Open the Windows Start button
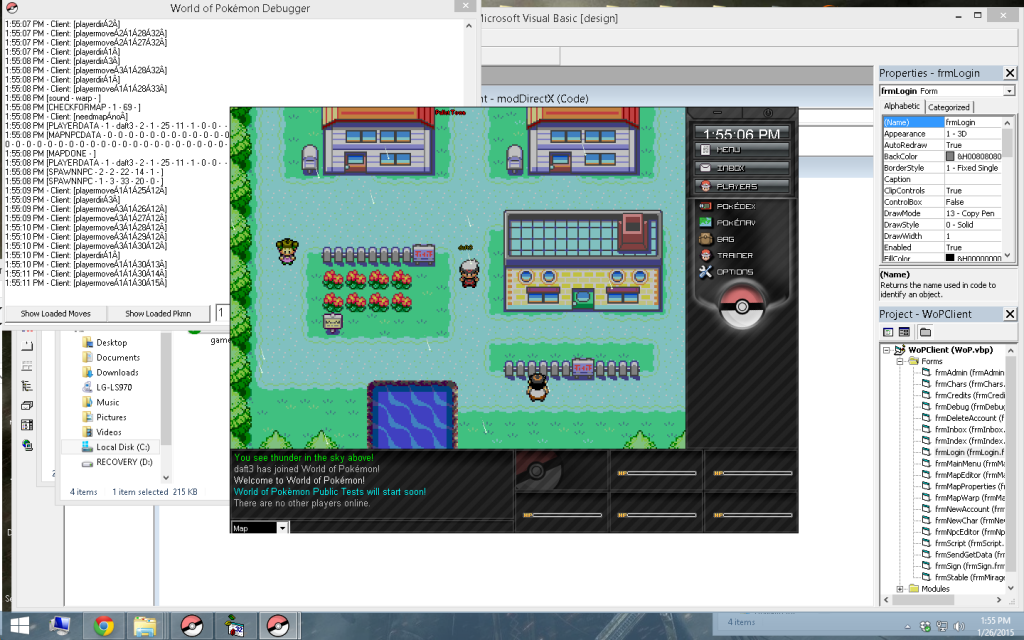 tap(20, 626)
